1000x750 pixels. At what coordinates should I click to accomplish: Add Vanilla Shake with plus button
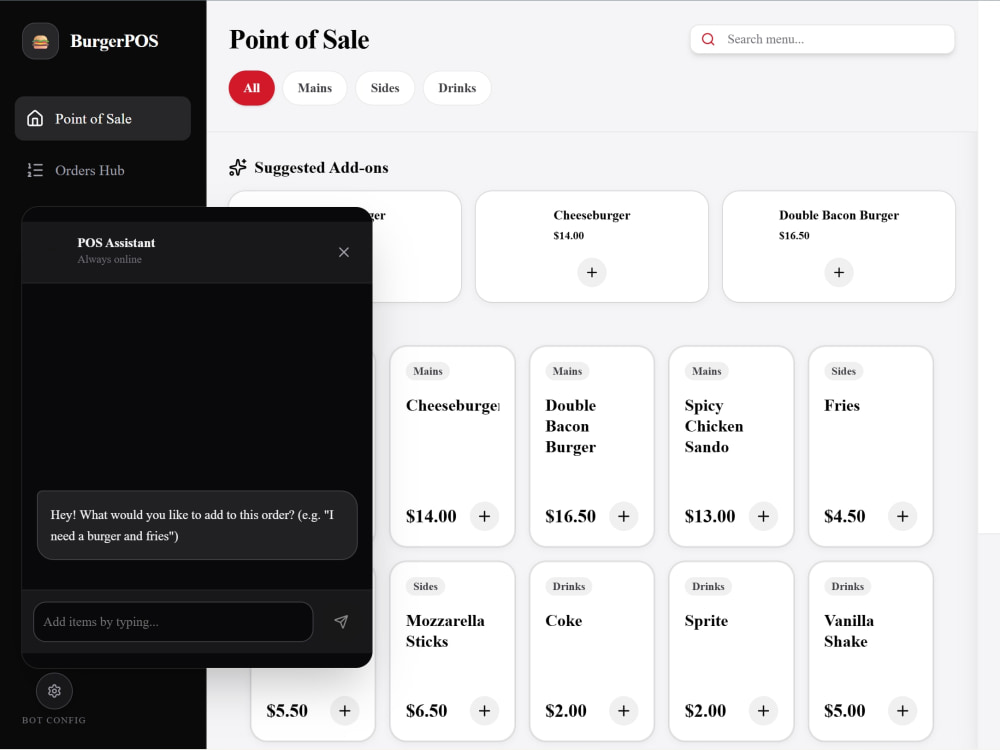(x=902, y=710)
